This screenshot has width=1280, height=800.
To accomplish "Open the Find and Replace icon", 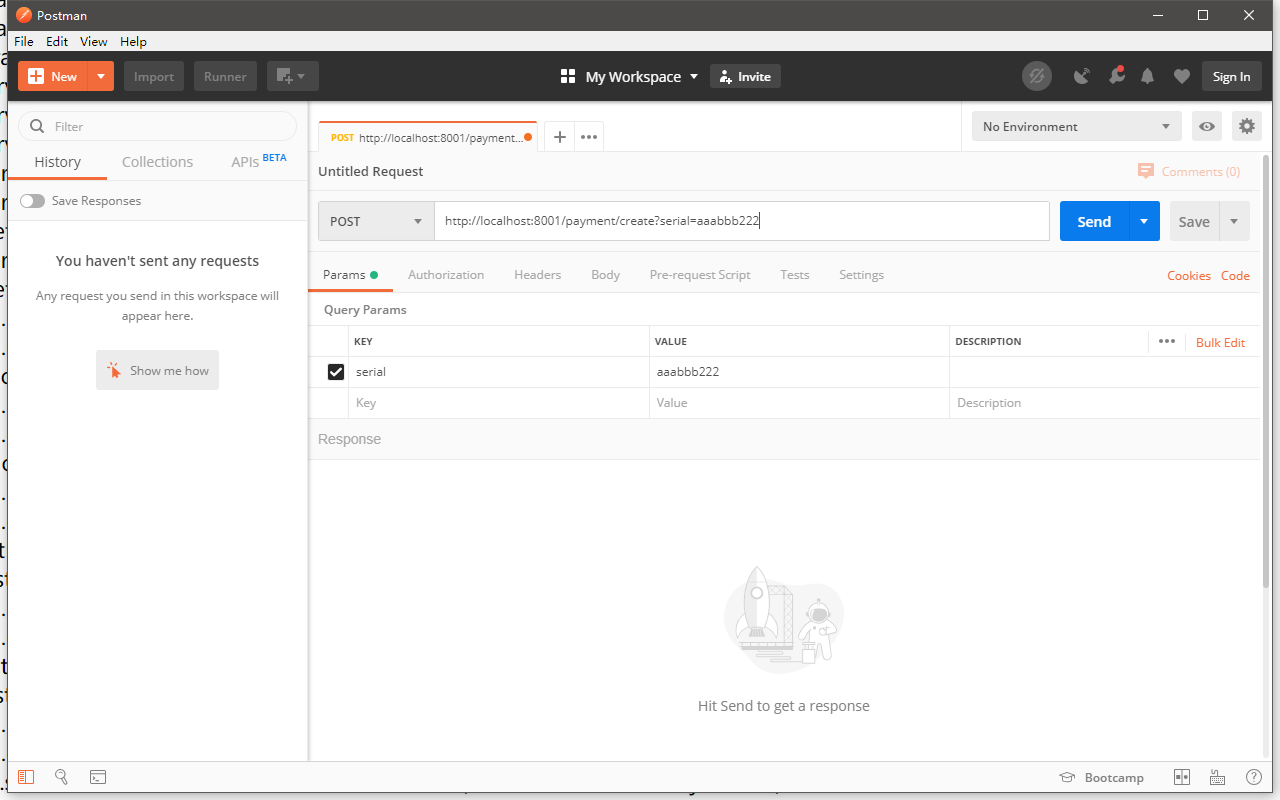I will click(x=61, y=777).
